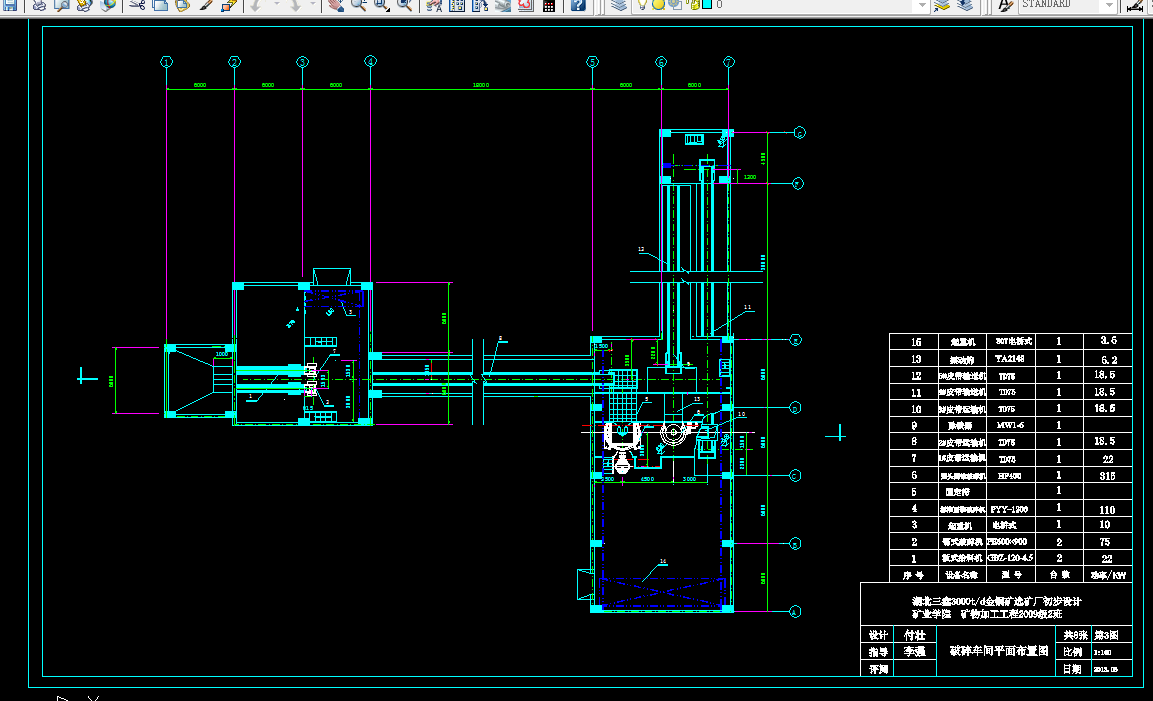Open the Text Style manager icon
1153x701 pixels.
1004,5
